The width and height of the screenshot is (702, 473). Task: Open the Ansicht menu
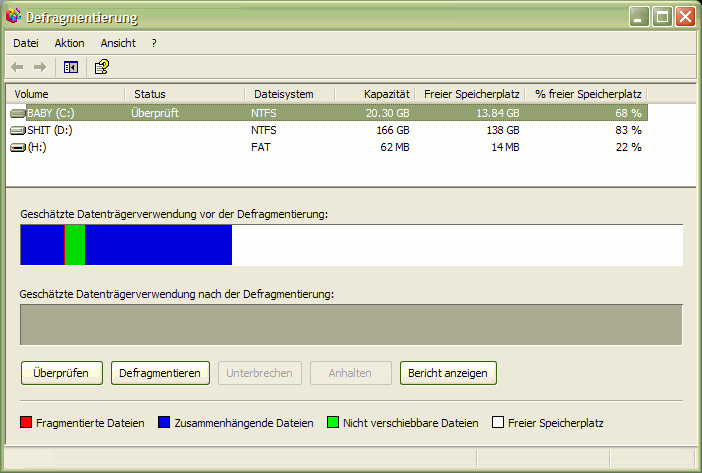(118, 43)
